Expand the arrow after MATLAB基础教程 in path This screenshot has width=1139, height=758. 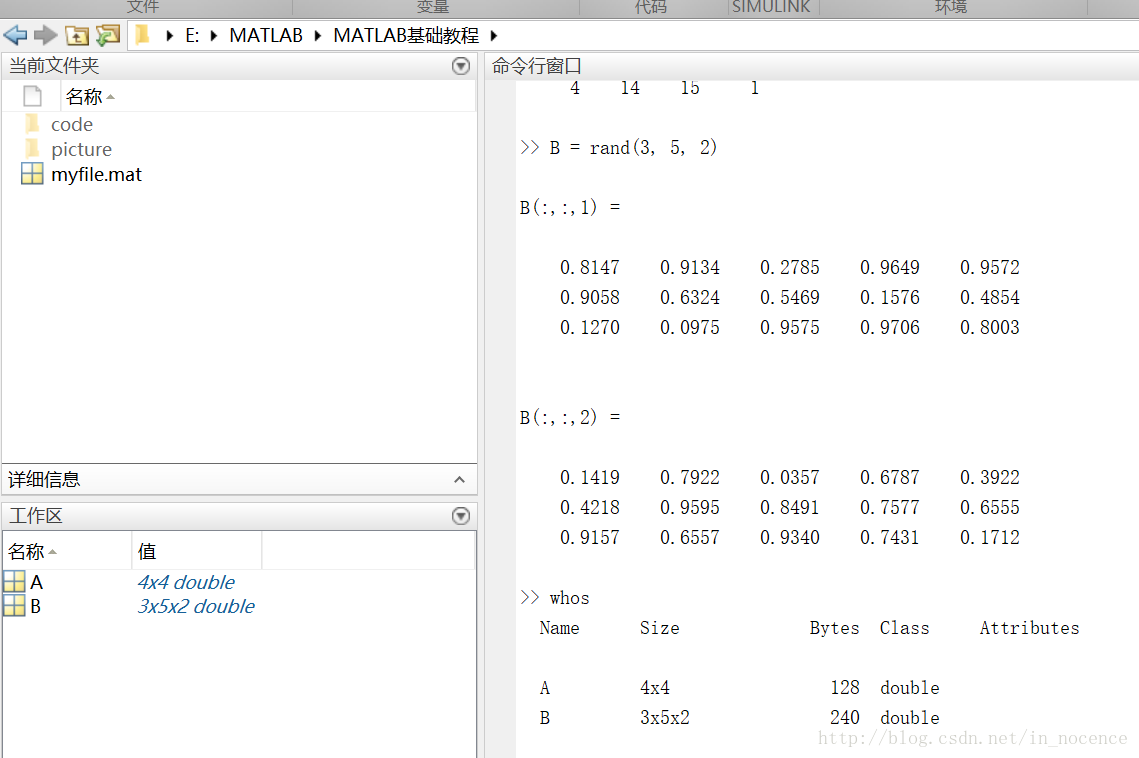[494, 36]
